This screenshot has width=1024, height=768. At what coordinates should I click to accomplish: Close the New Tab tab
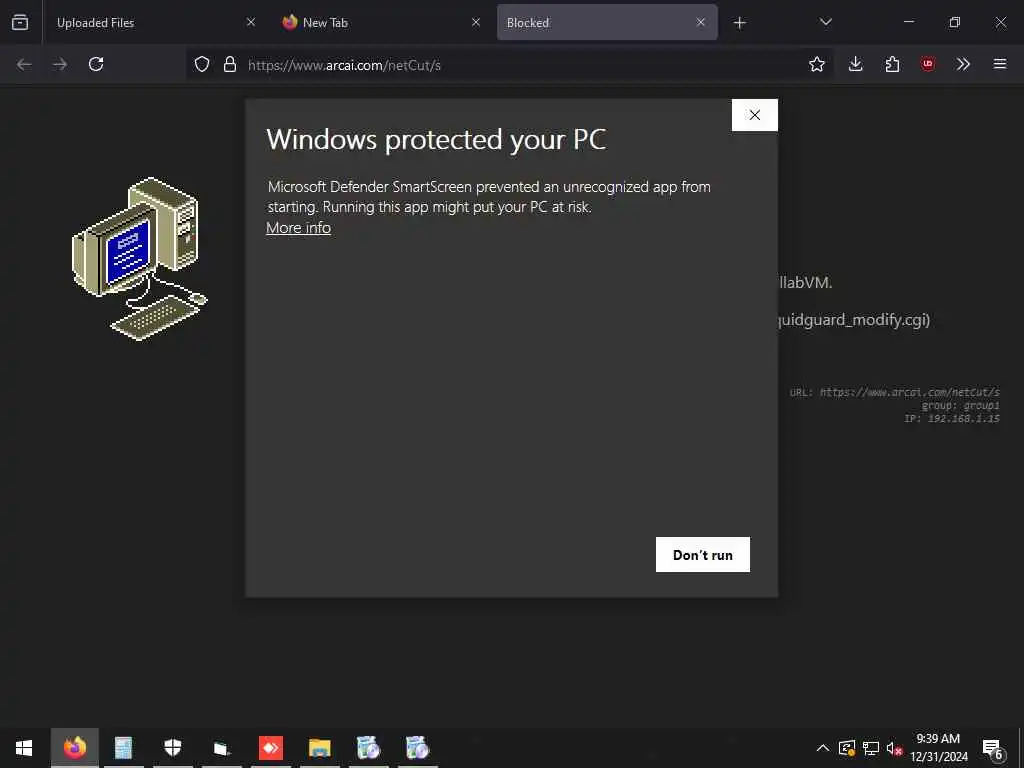(x=476, y=22)
